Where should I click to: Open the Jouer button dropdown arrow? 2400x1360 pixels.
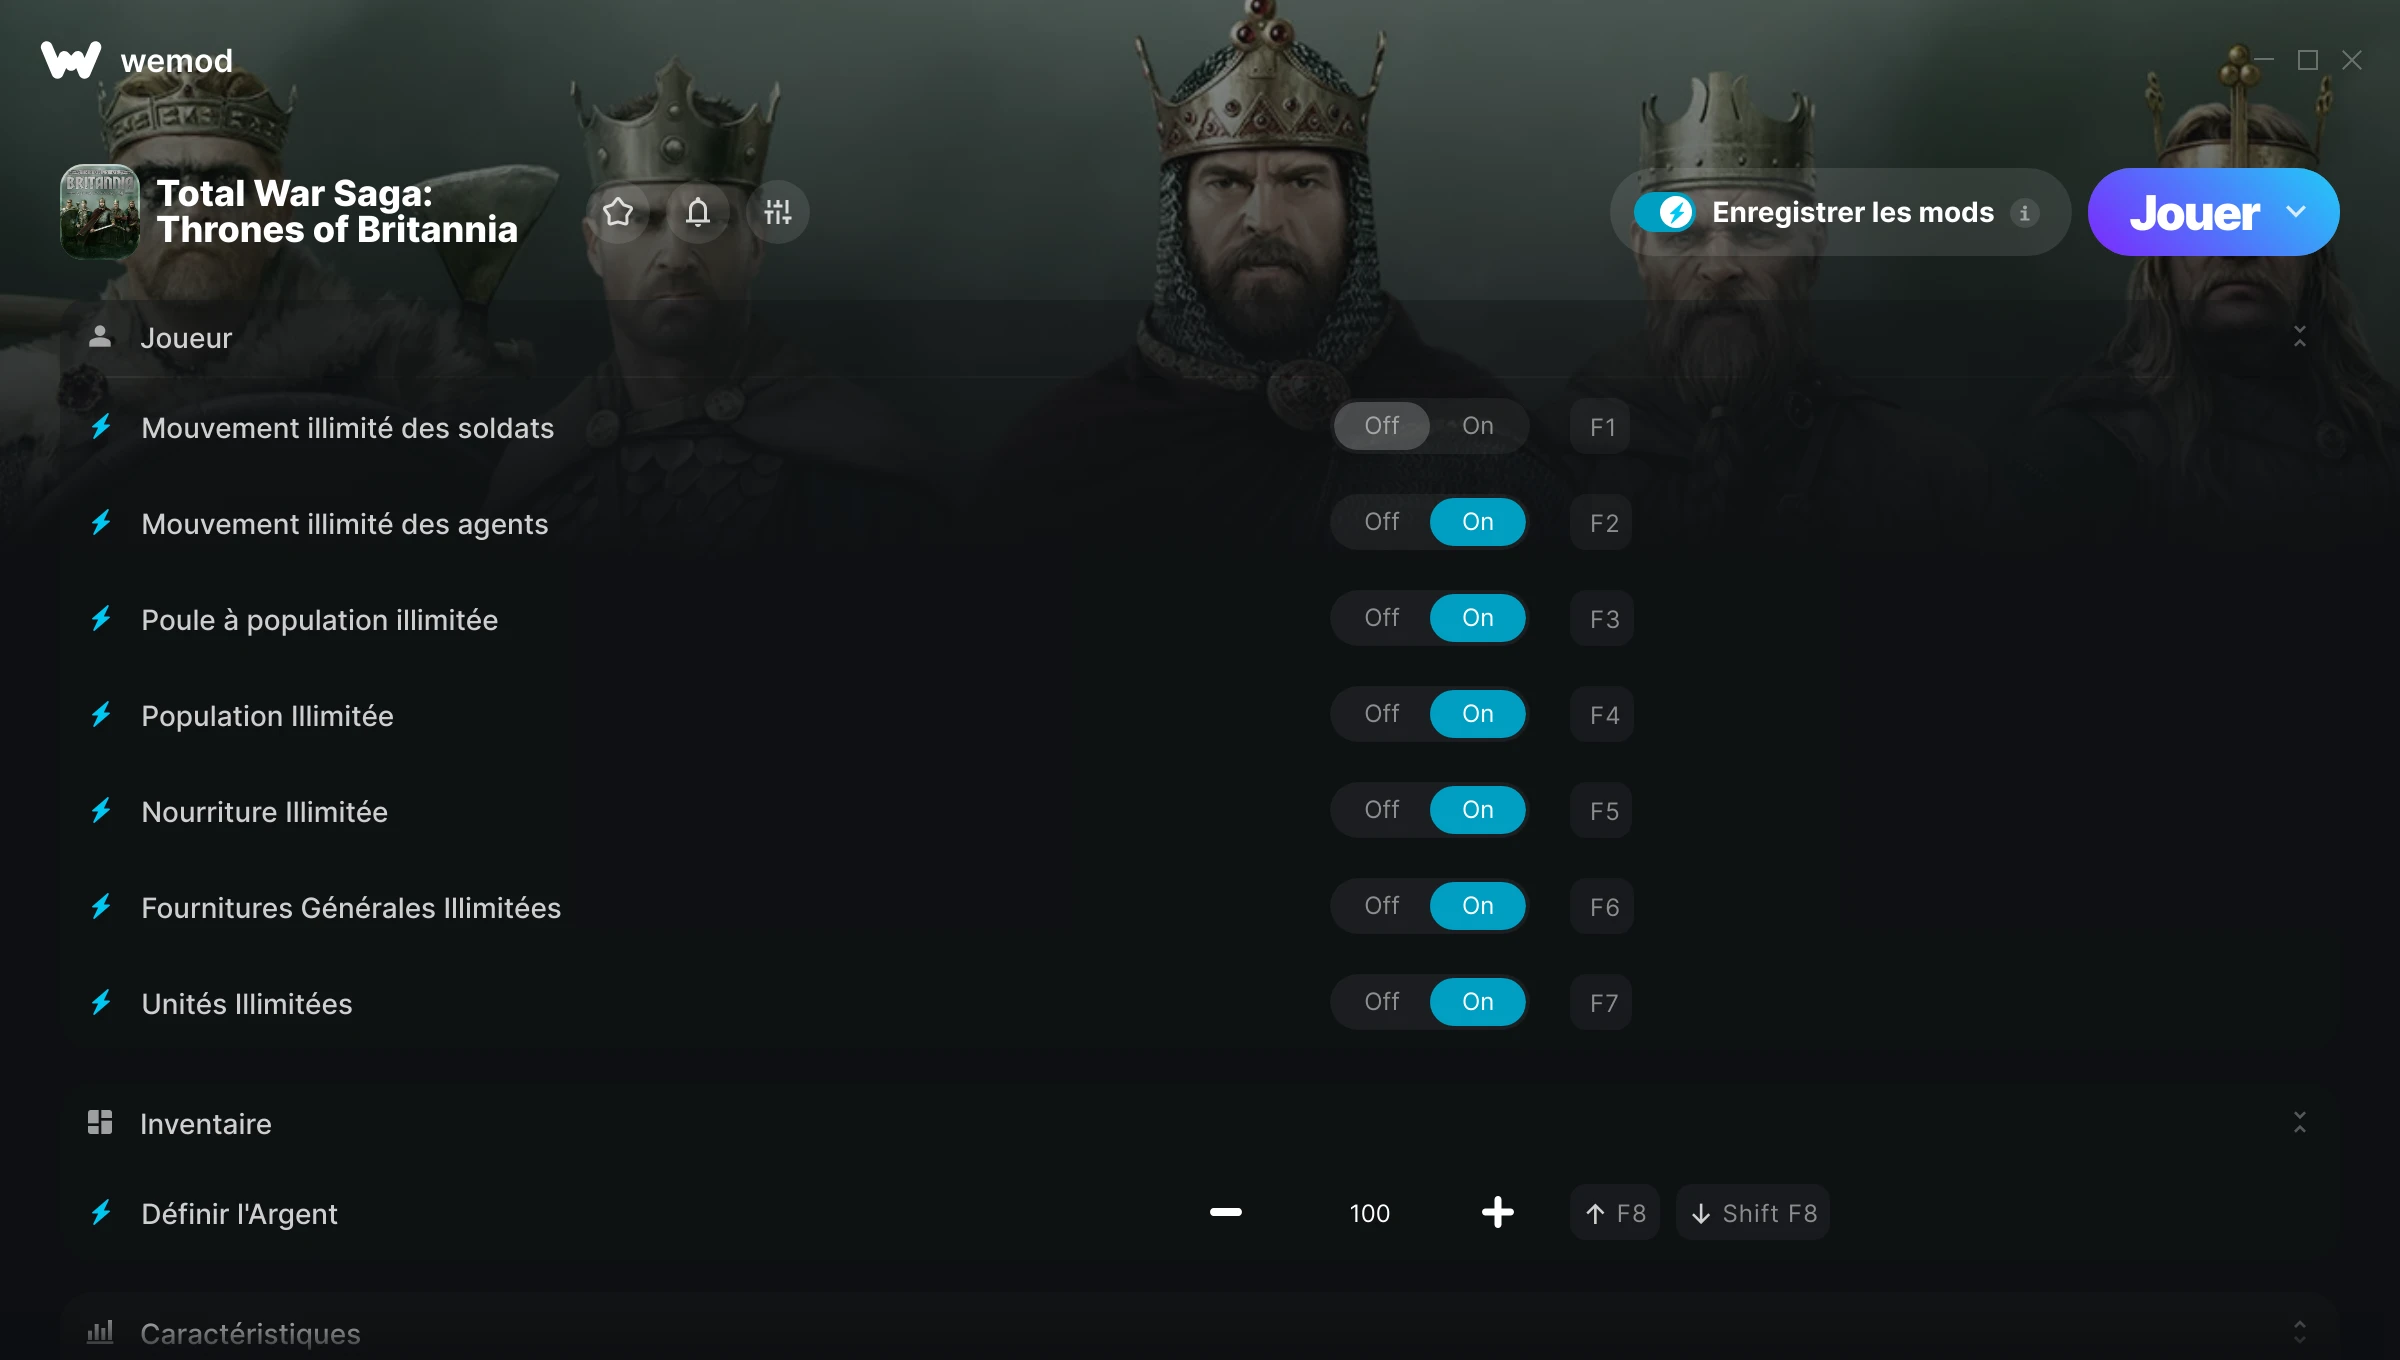2296,212
